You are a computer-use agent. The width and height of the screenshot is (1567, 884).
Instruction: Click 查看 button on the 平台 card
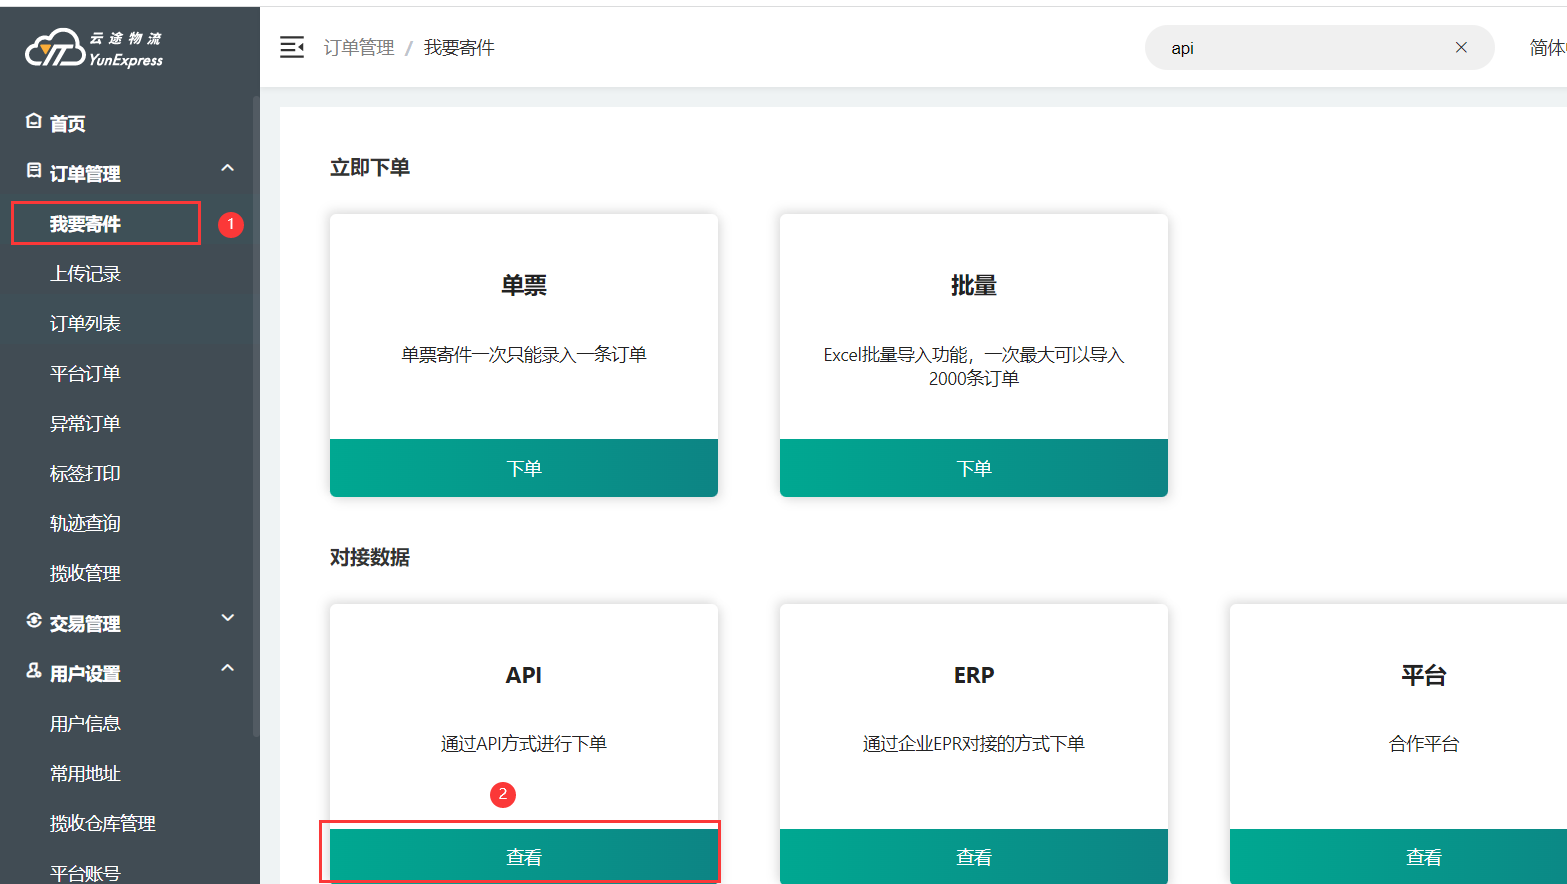tap(1398, 856)
